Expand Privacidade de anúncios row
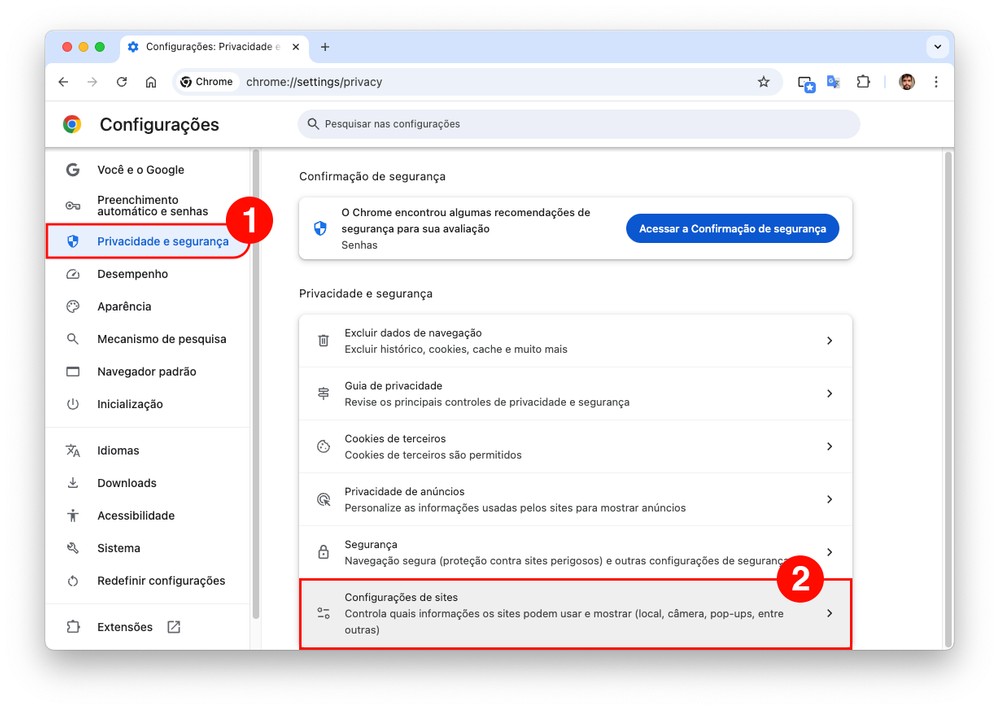Screen dimensions: 1000x710 click(x=575, y=500)
